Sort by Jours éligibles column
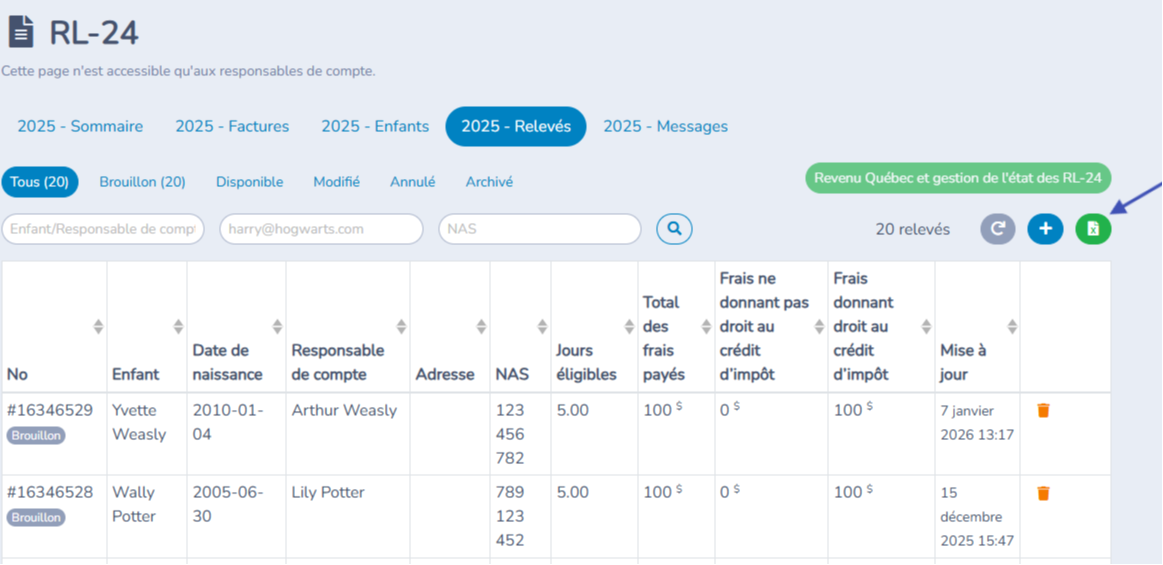 [629, 326]
